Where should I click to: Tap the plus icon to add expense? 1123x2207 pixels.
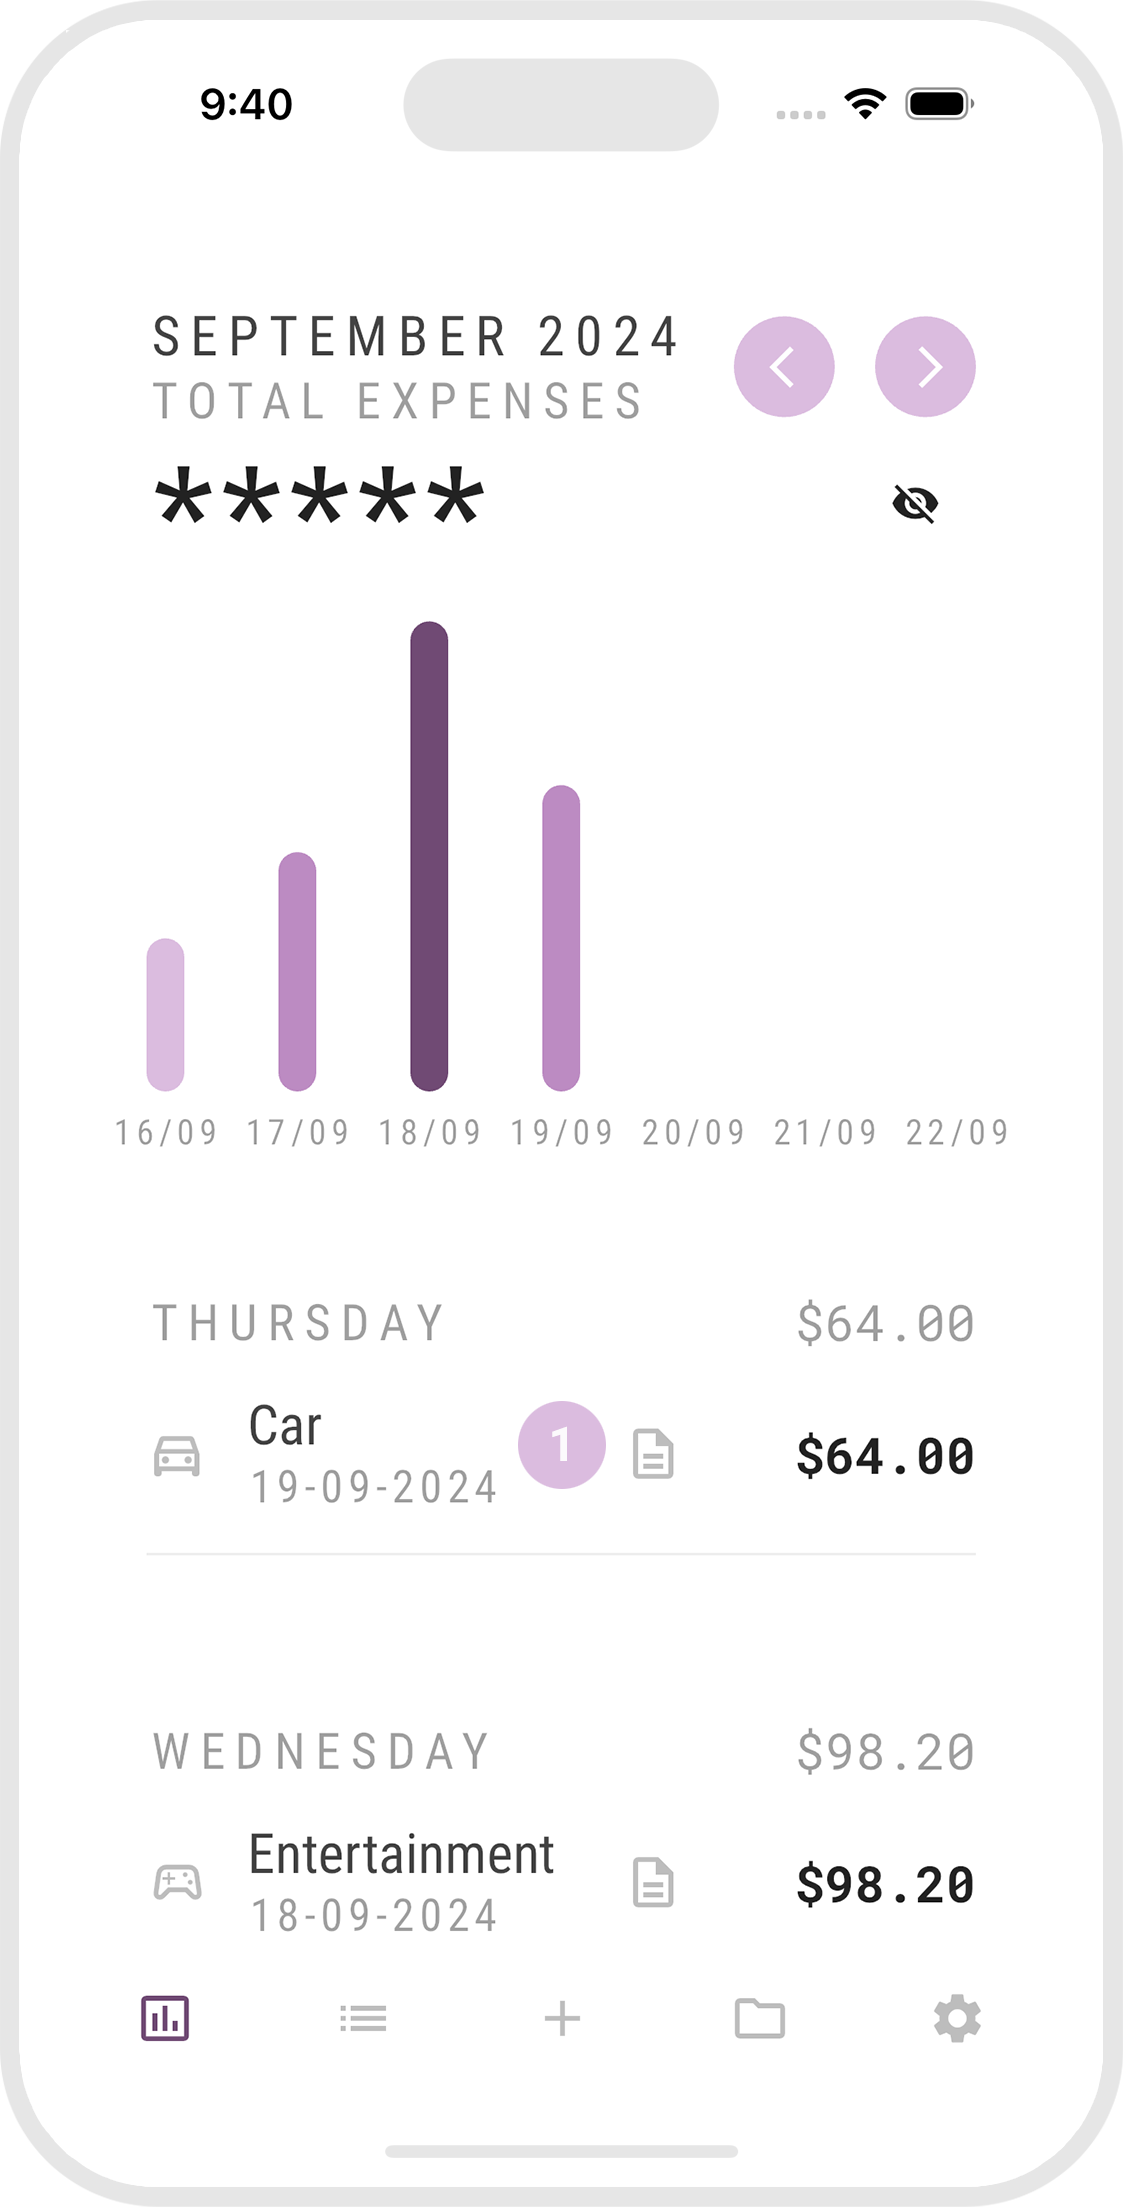[562, 2018]
